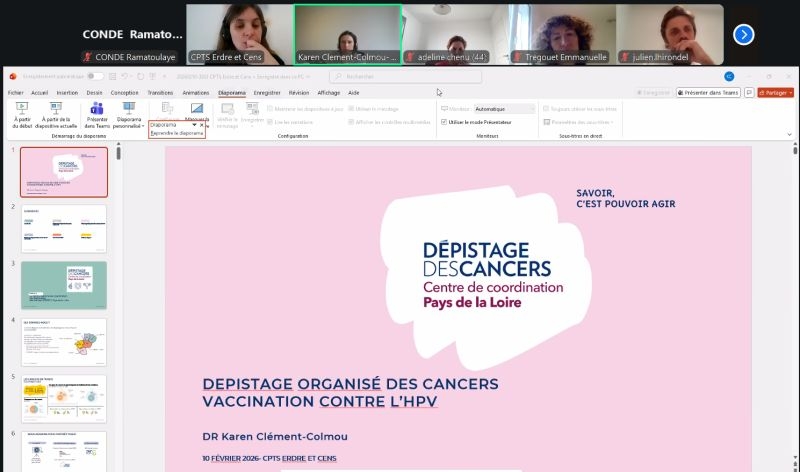800x472 pixels.
Task: Click Paramètres des sous-titres icon
Action: pos(546,122)
